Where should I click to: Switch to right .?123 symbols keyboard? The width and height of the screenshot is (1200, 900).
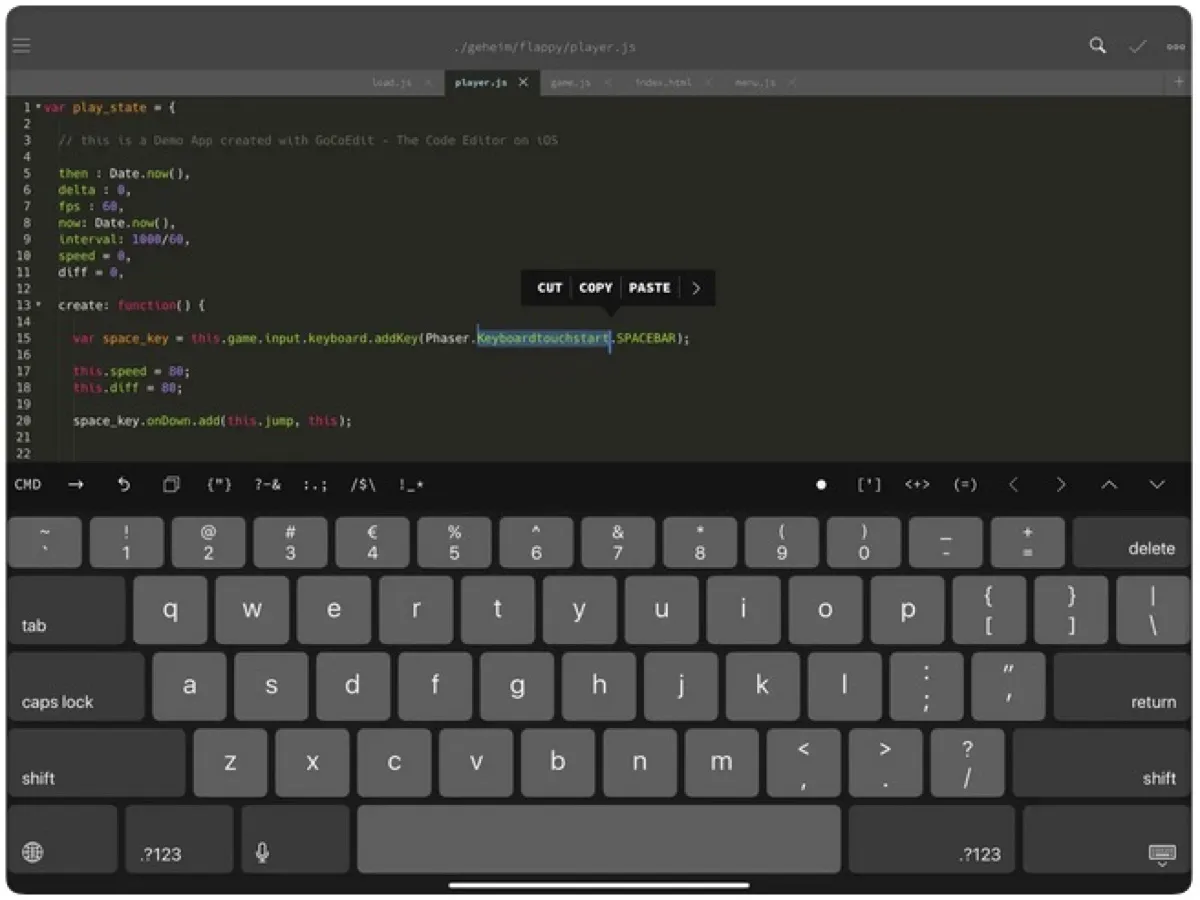point(932,839)
